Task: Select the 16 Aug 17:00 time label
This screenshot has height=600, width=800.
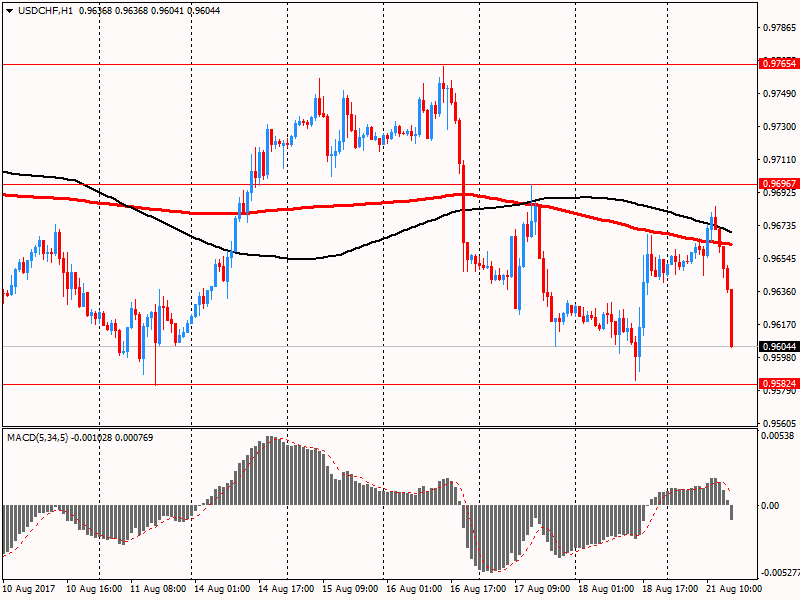Action: point(478,589)
